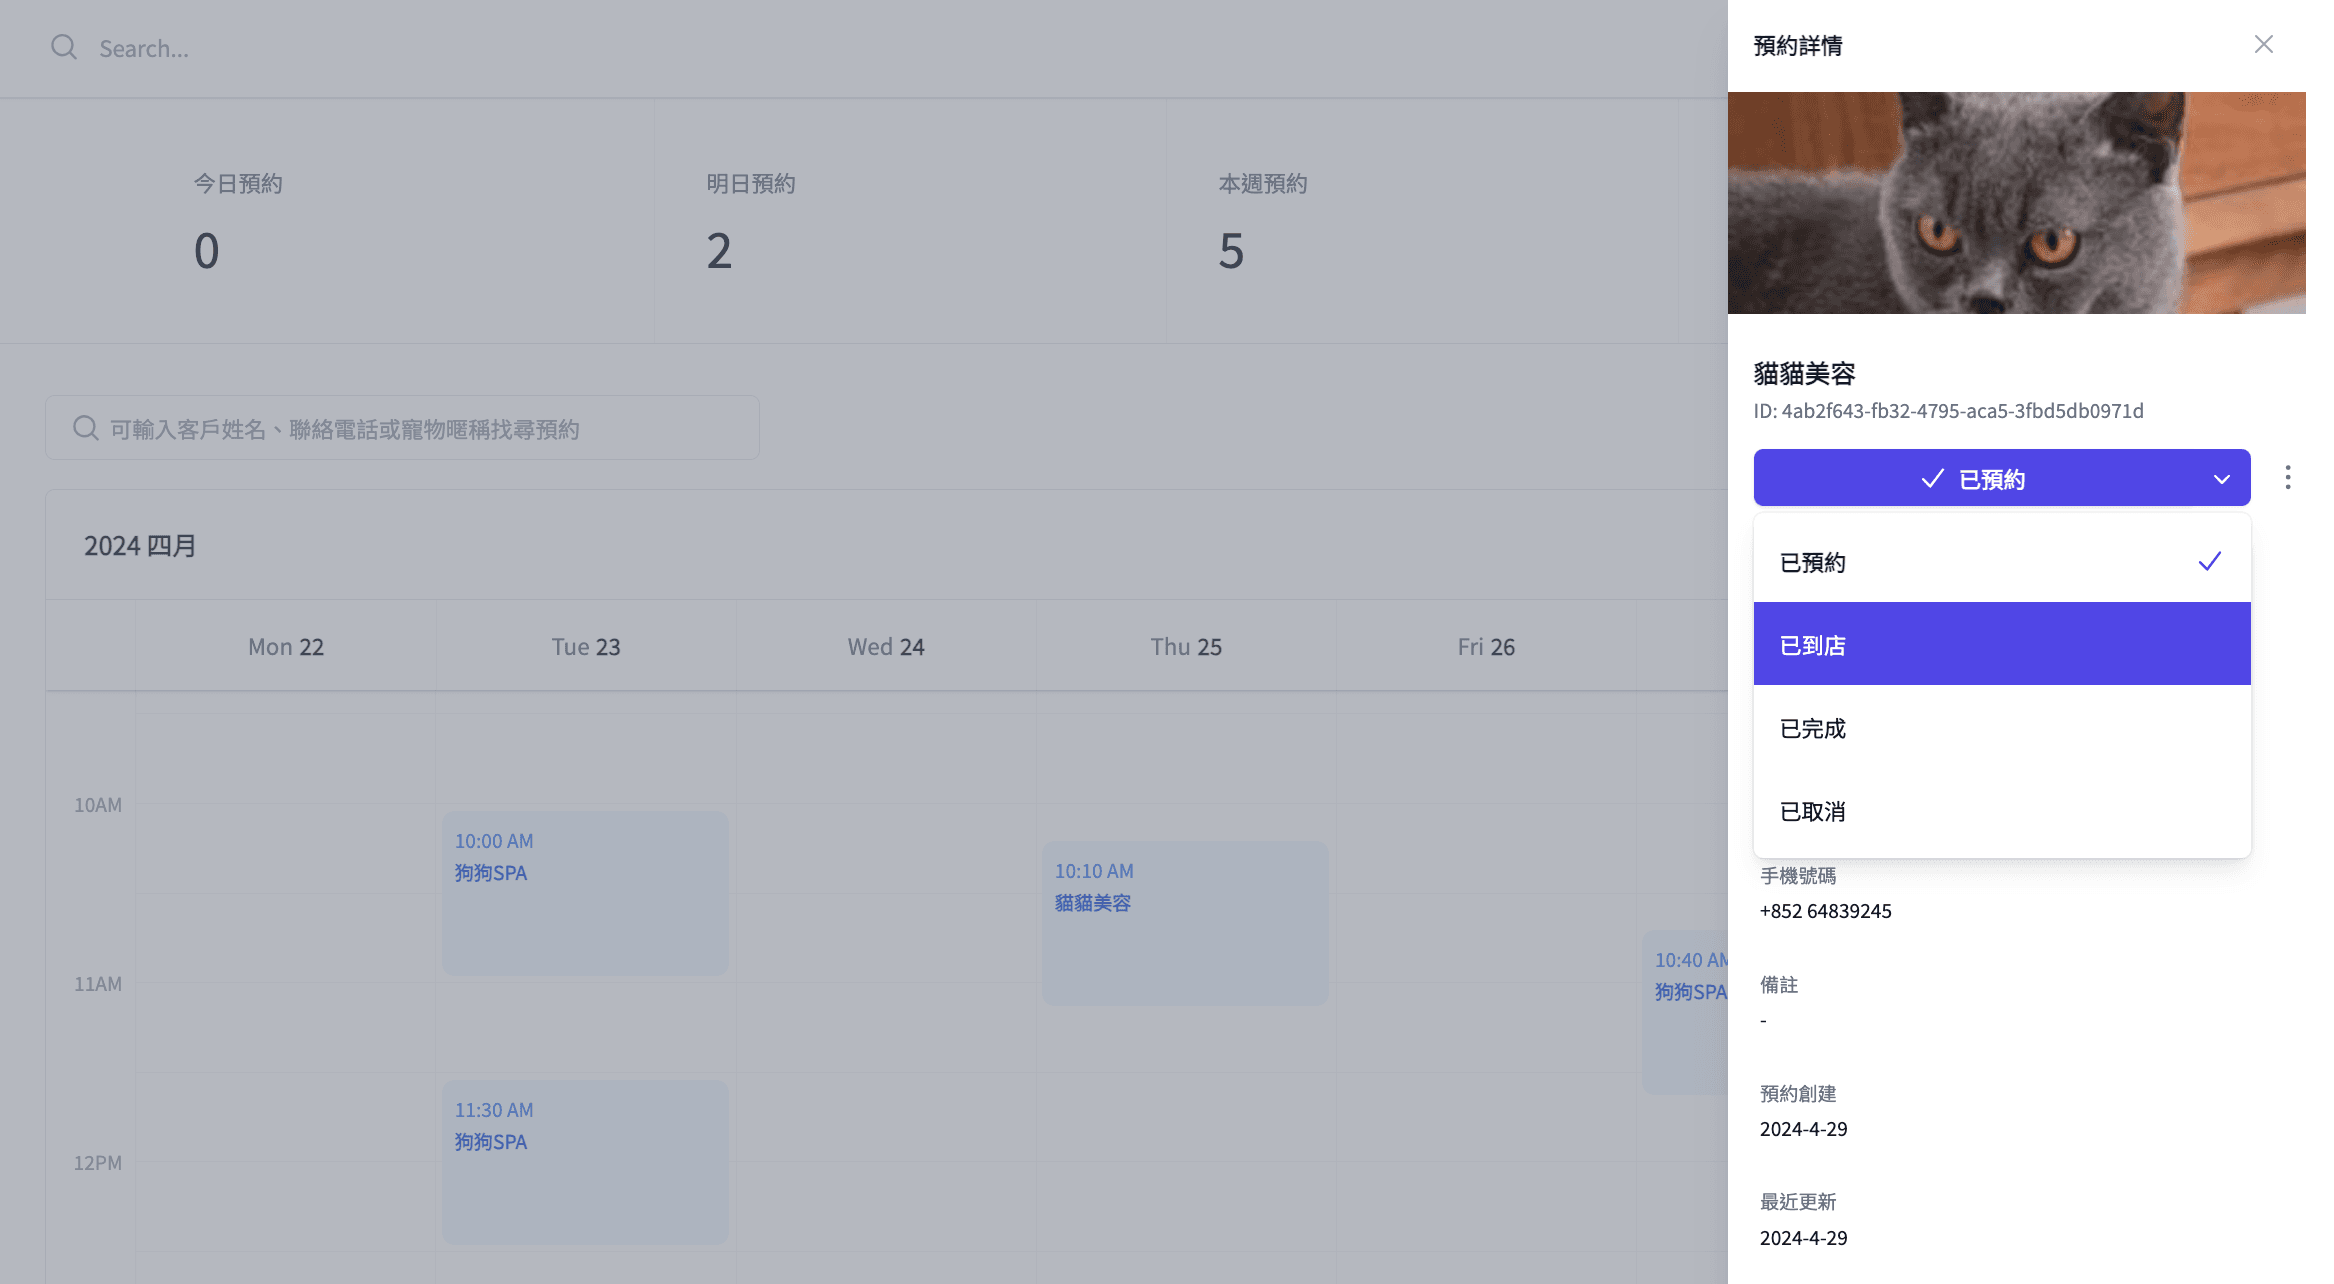Click the customer name search field
Viewport: 2334px width, 1284px height.
click(402, 428)
